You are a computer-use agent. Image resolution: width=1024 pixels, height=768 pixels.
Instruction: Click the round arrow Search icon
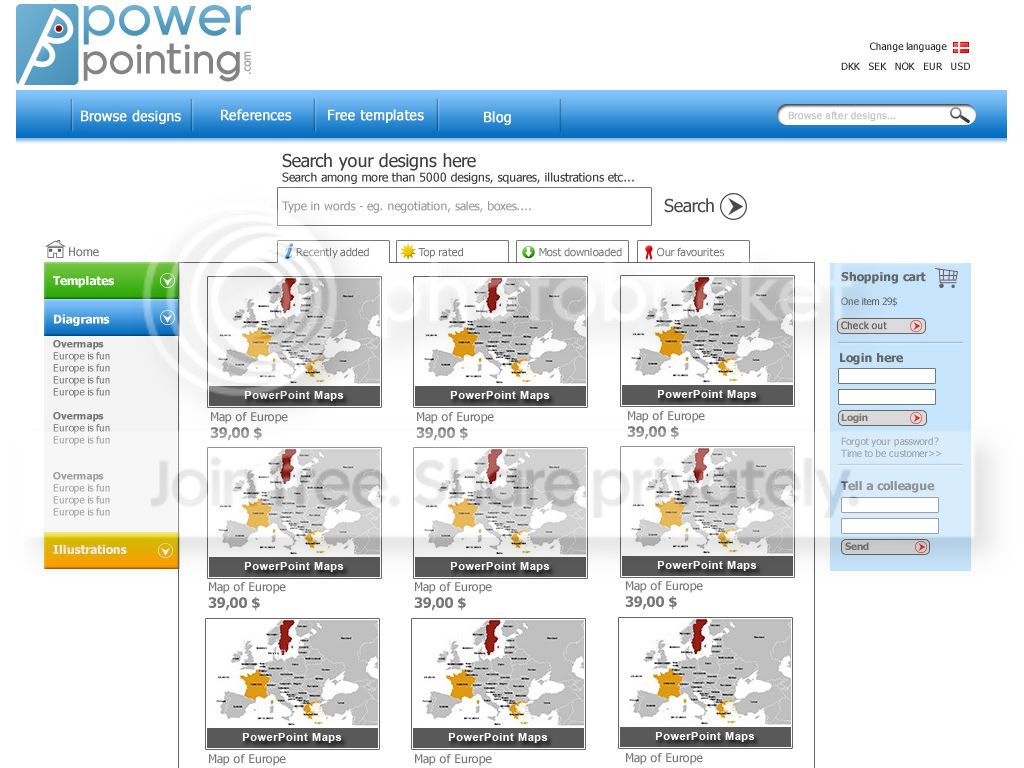click(733, 206)
